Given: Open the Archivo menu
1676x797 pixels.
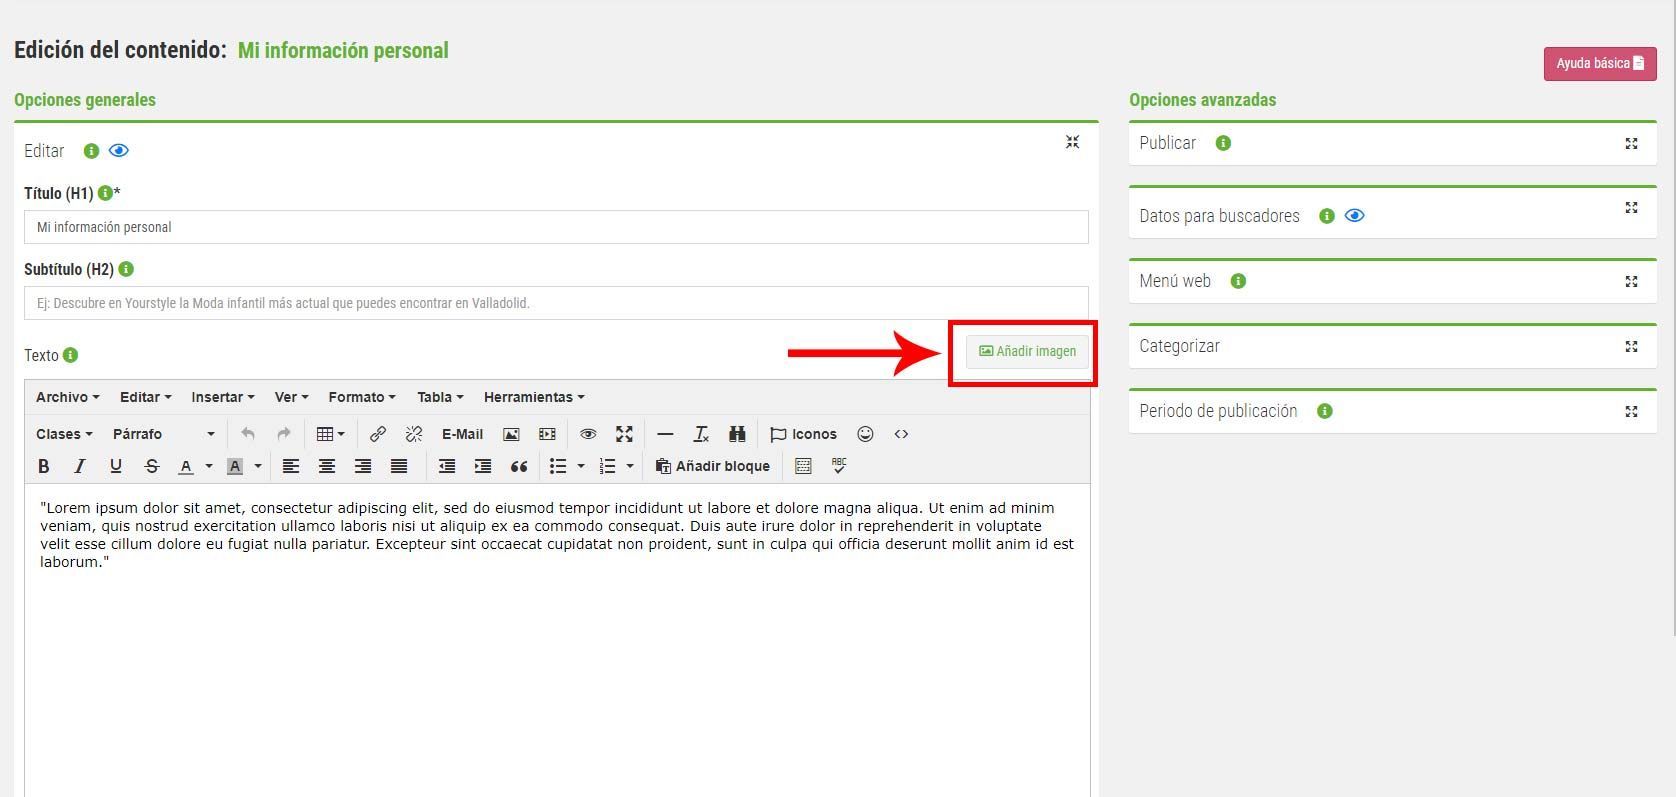Looking at the screenshot, I should tap(67, 397).
